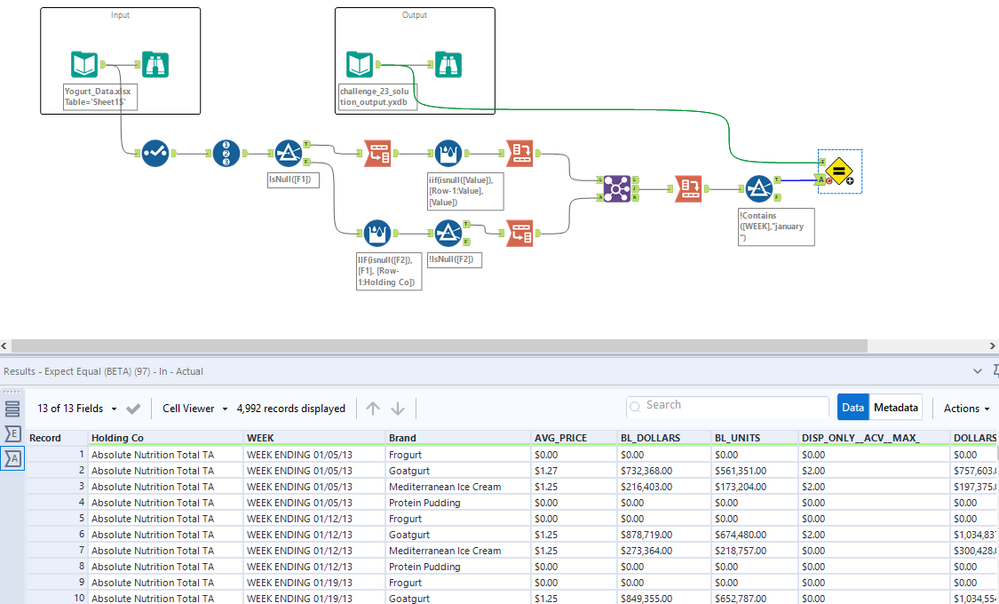Switch to the Metadata tab
The image size is (999, 604).
tap(895, 408)
